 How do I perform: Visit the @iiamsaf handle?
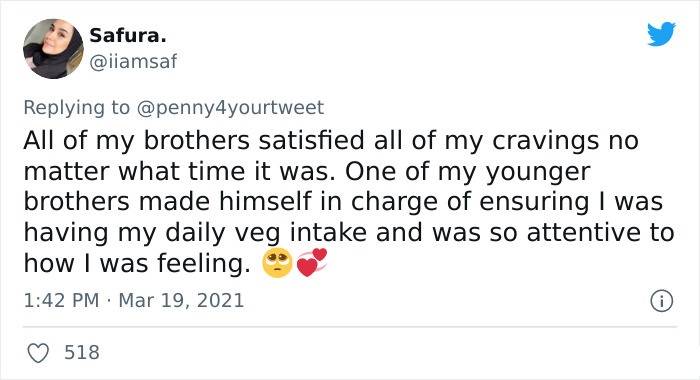(133, 62)
